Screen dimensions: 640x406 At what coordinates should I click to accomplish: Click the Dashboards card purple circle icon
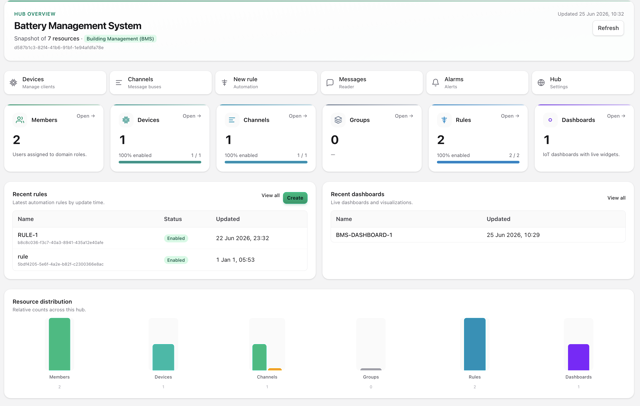pos(550,120)
